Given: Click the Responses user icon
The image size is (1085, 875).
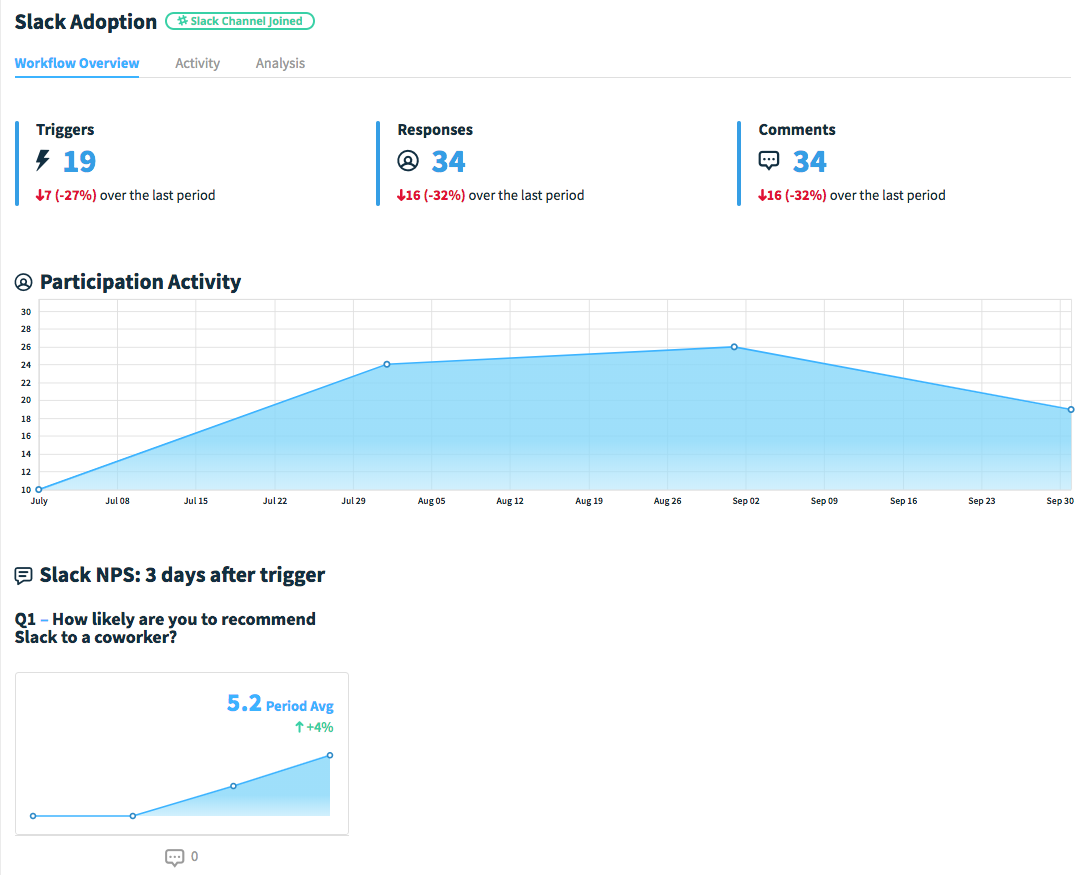Looking at the screenshot, I should point(408,160).
